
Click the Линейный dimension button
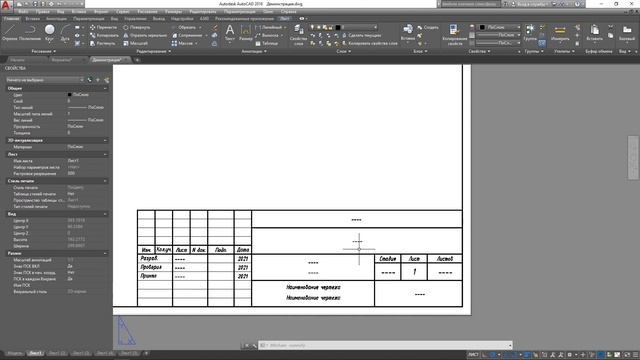click(269, 27)
